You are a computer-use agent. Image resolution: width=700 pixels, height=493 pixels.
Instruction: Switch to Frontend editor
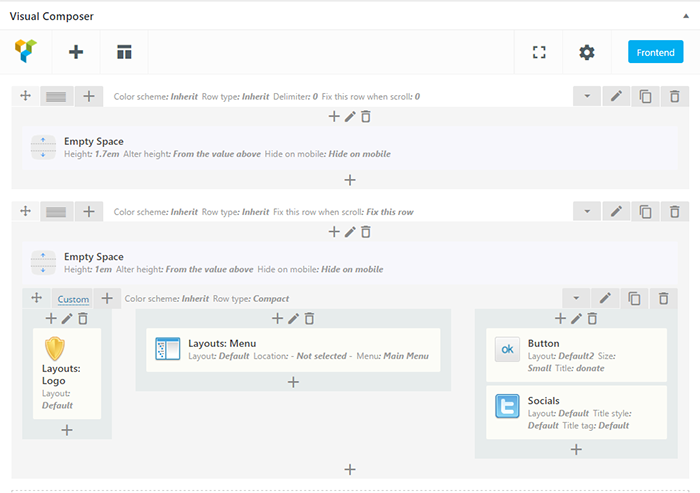pos(655,52)
